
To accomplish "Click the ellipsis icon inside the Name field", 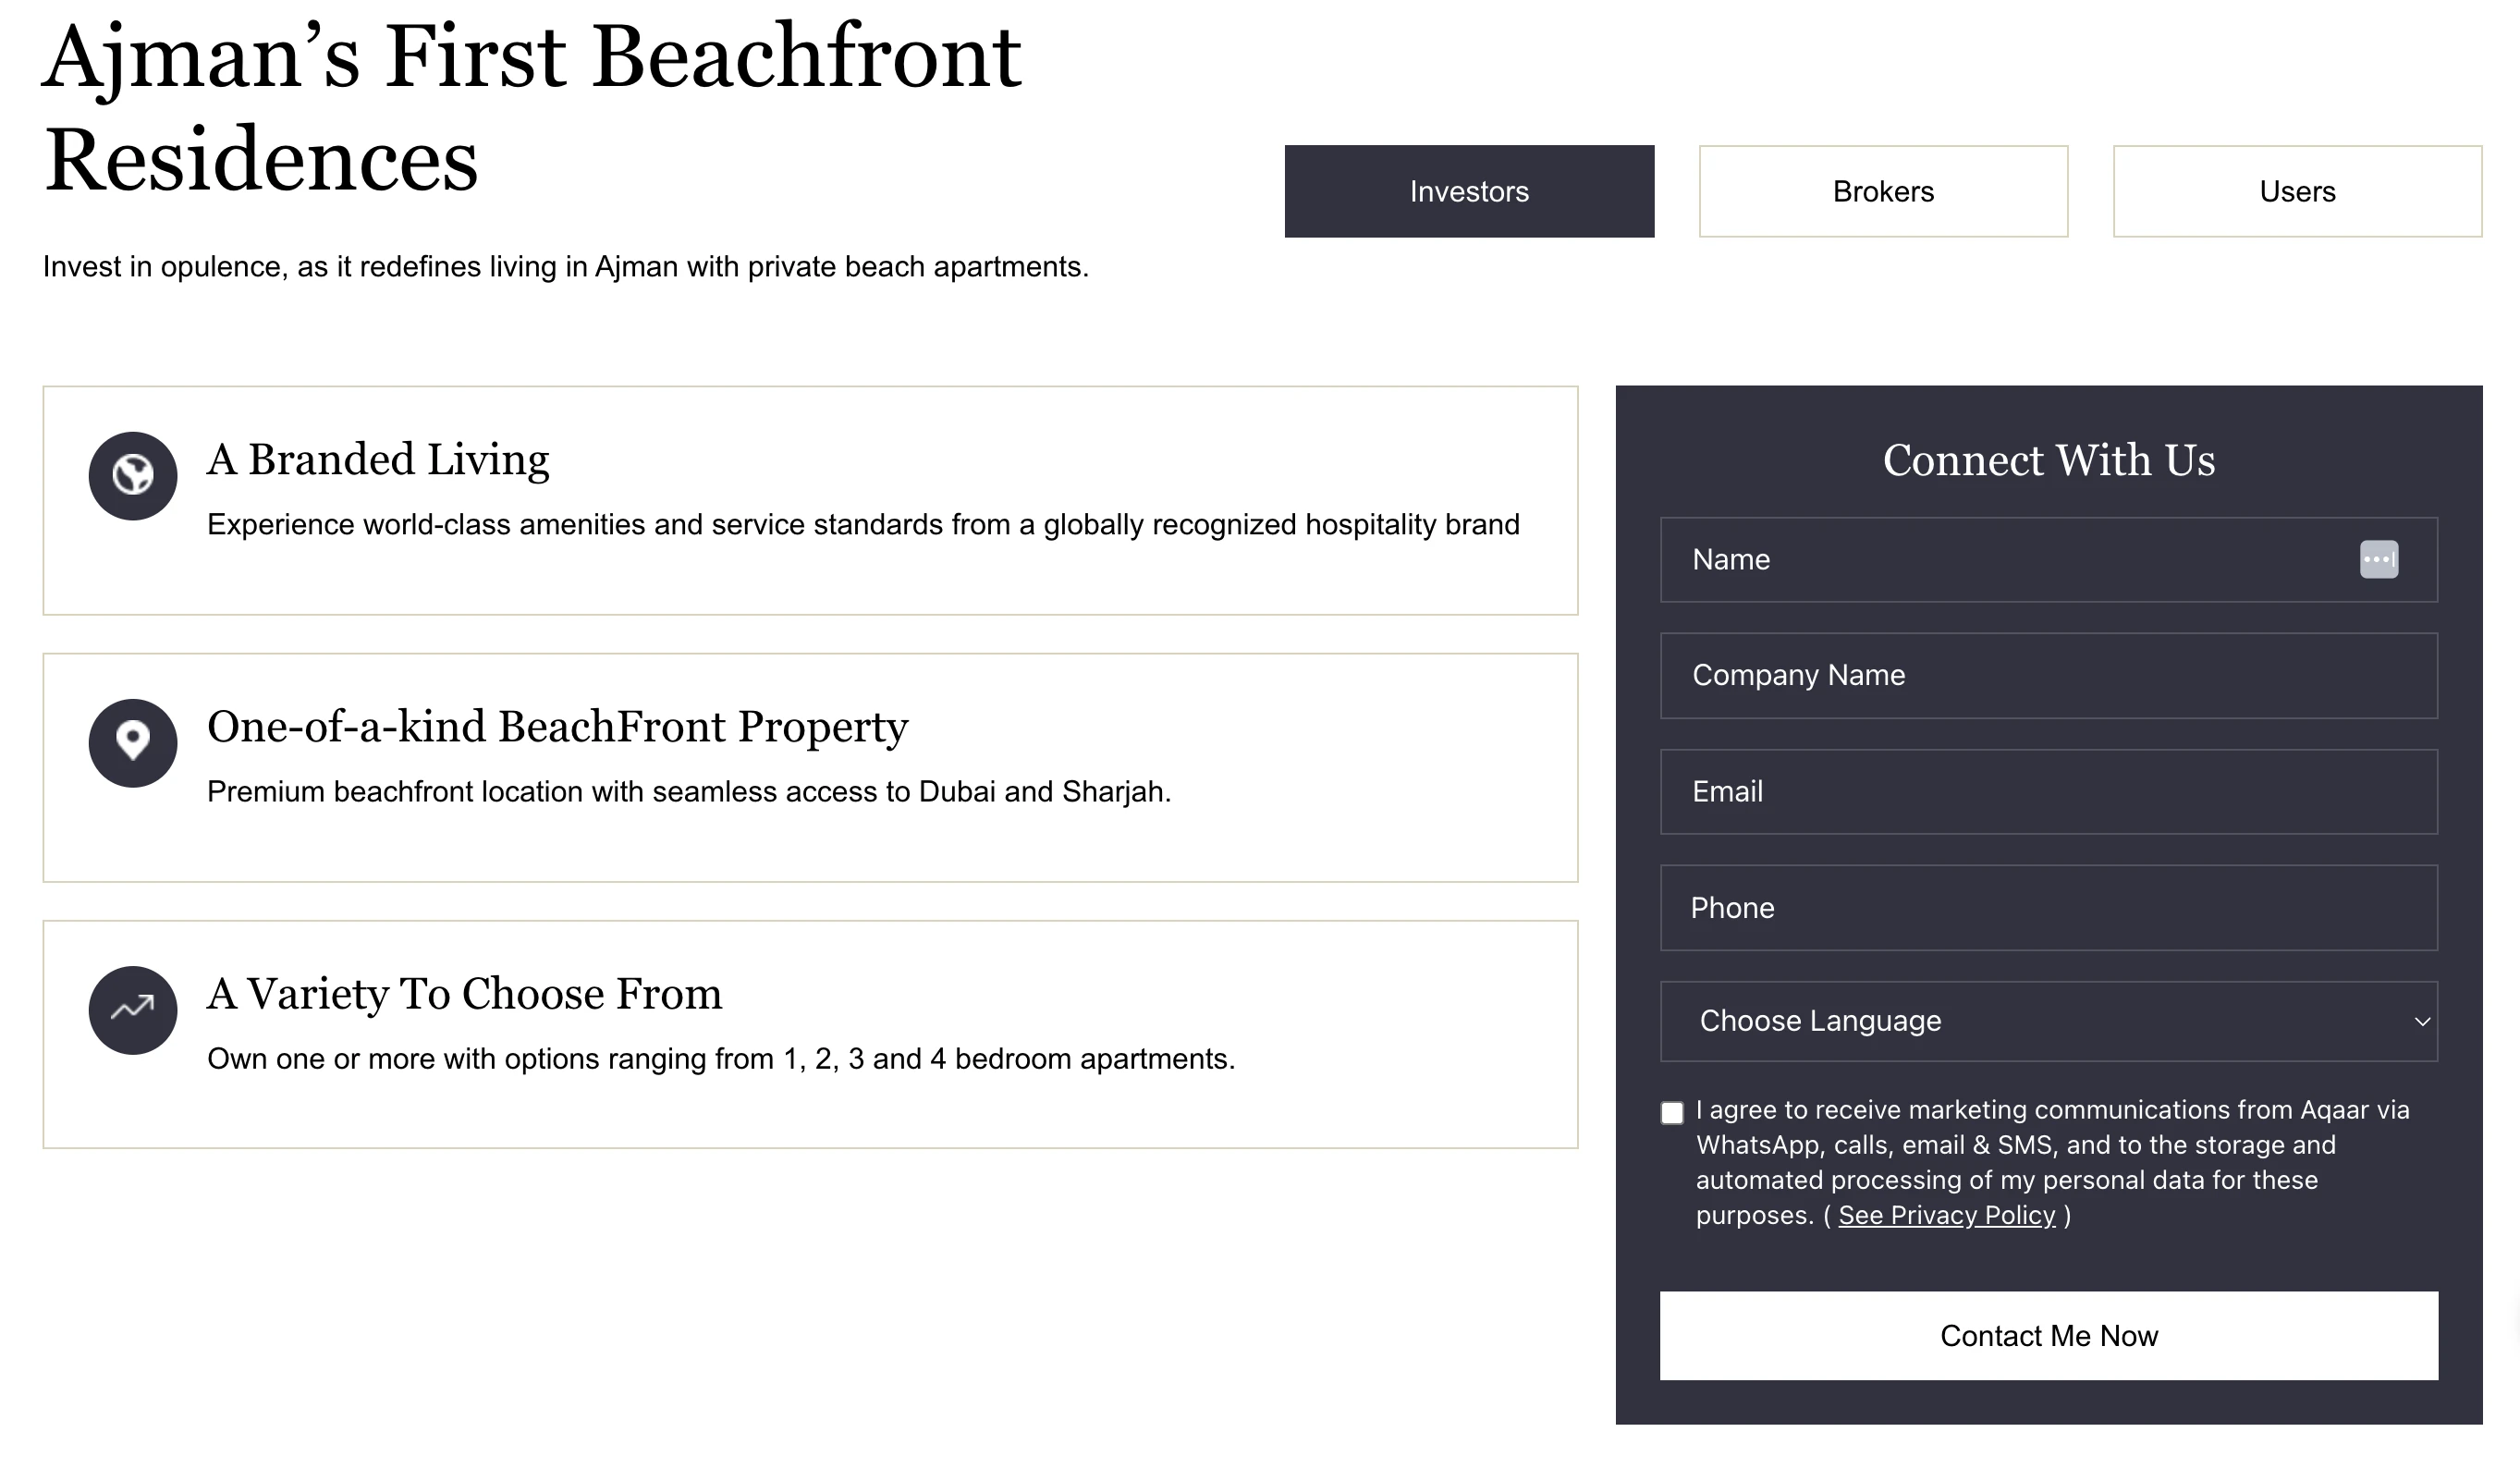I will click(x=2379, y=560).
